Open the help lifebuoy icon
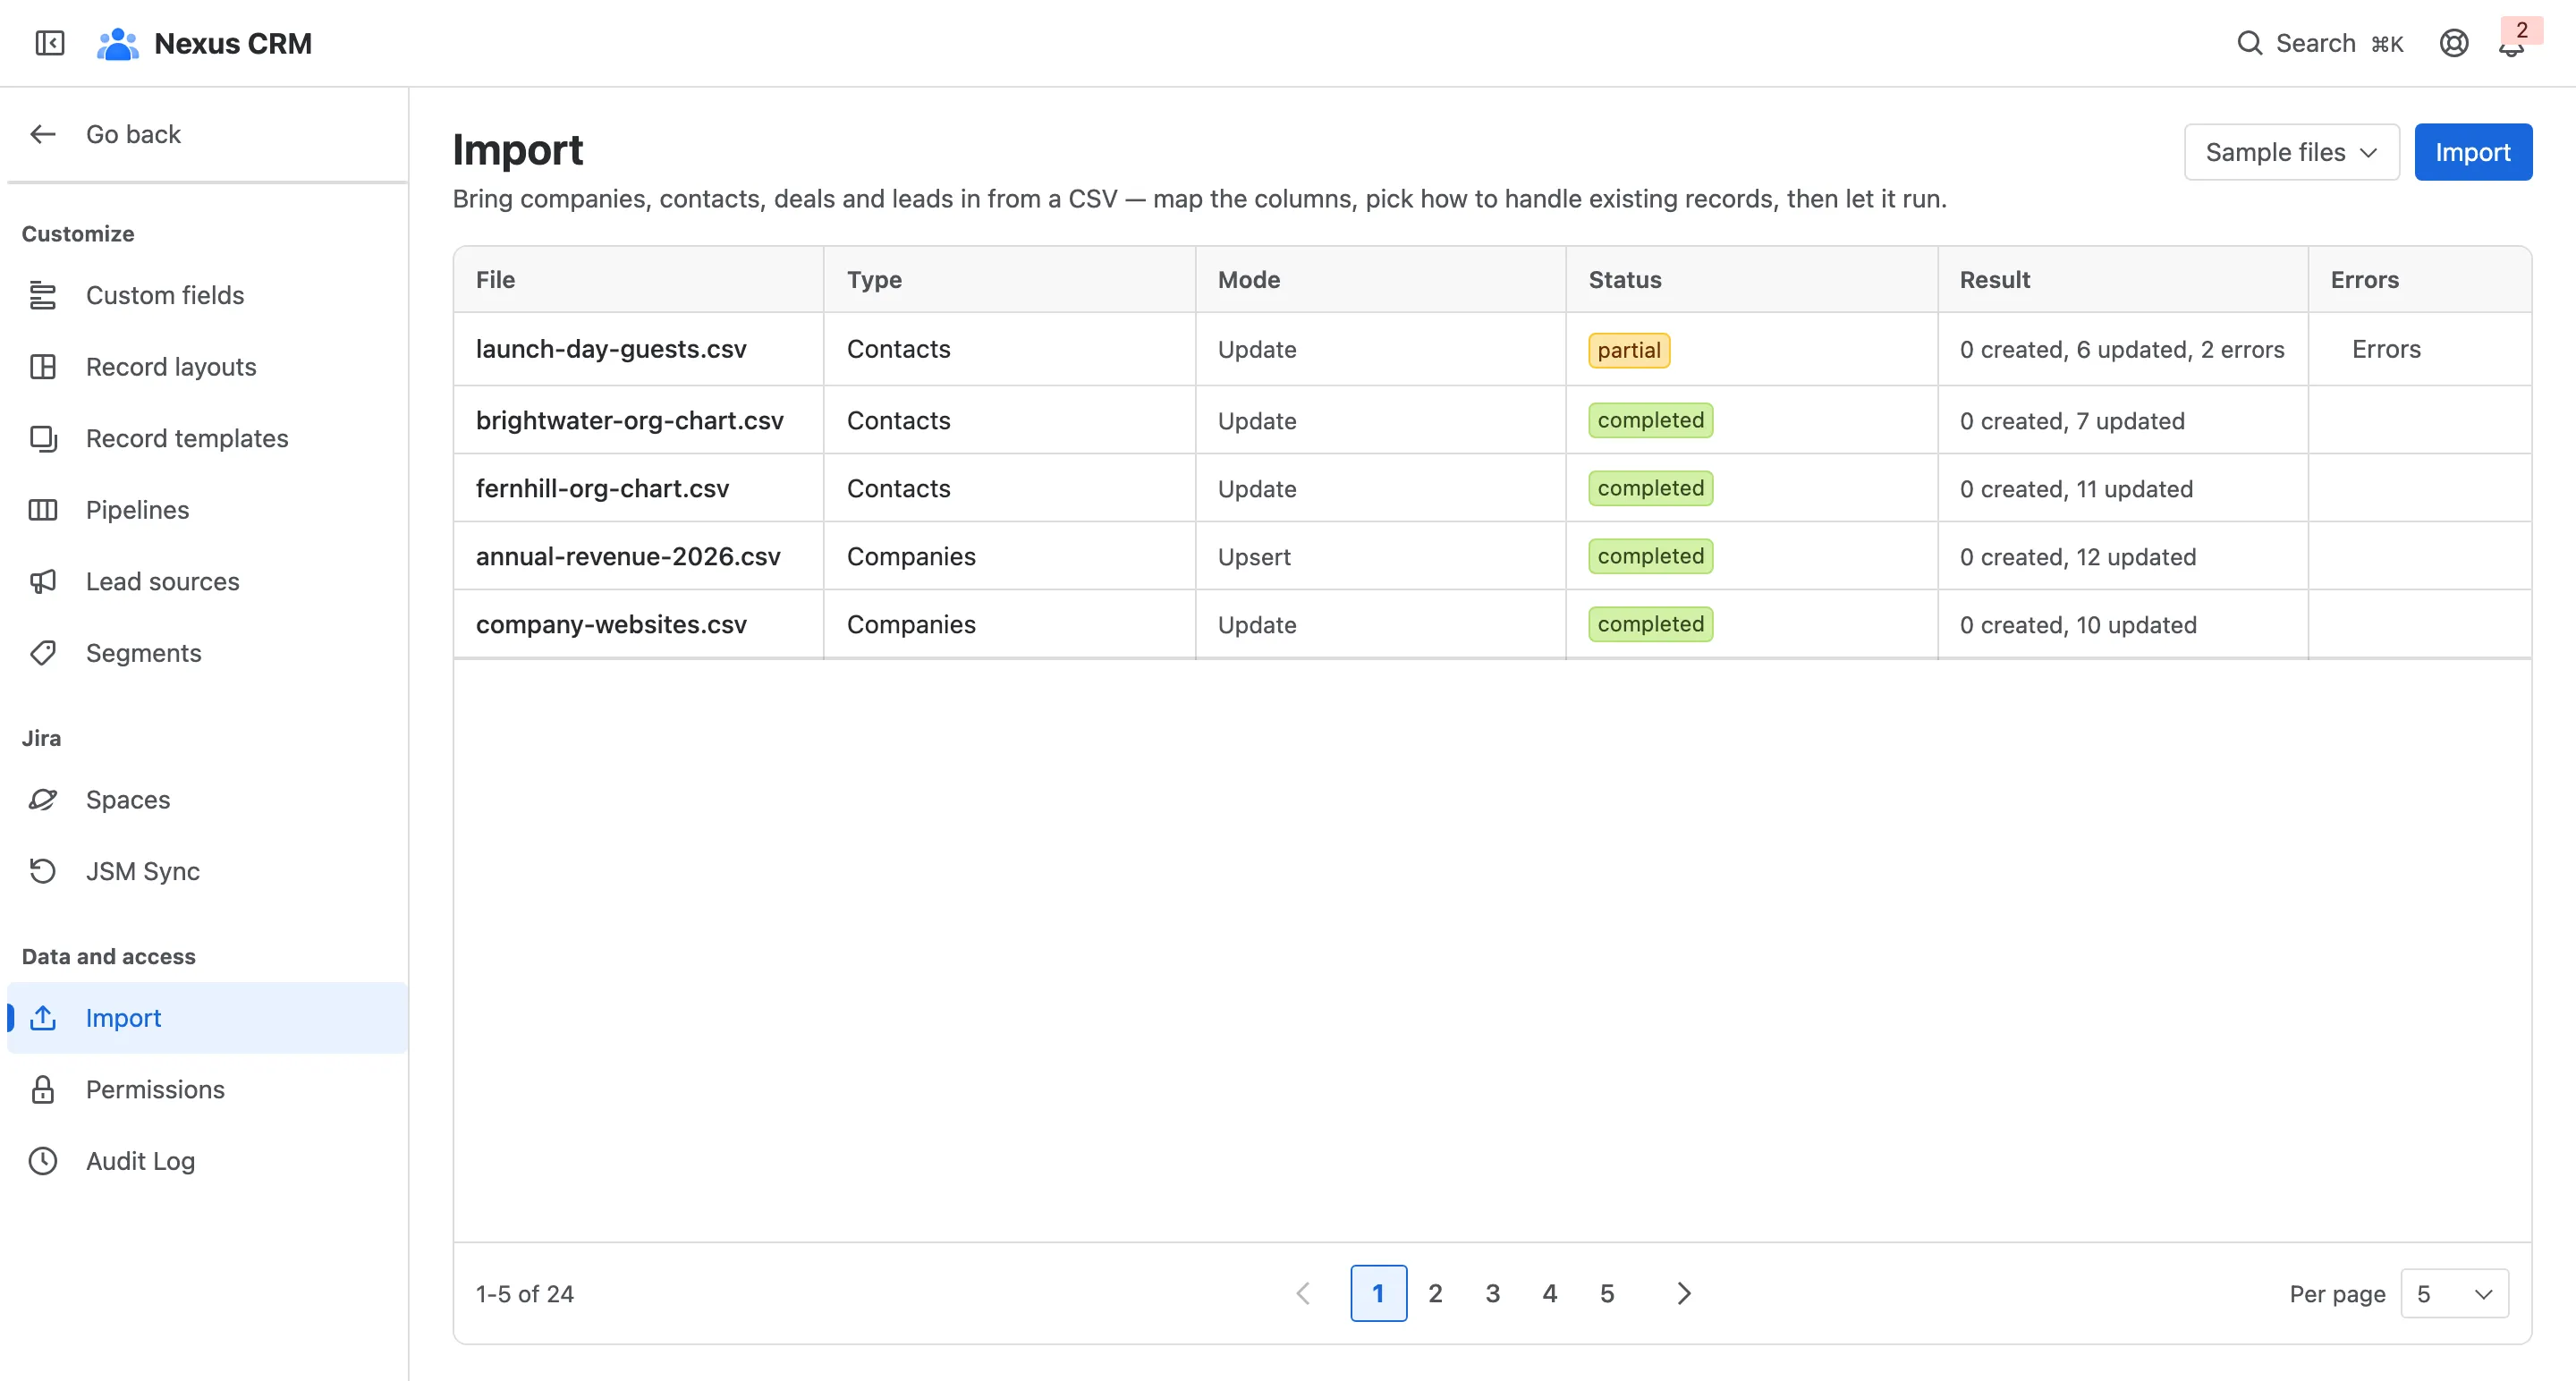This screenshot has width=2576, height=1381. [x=2453, y=43]
